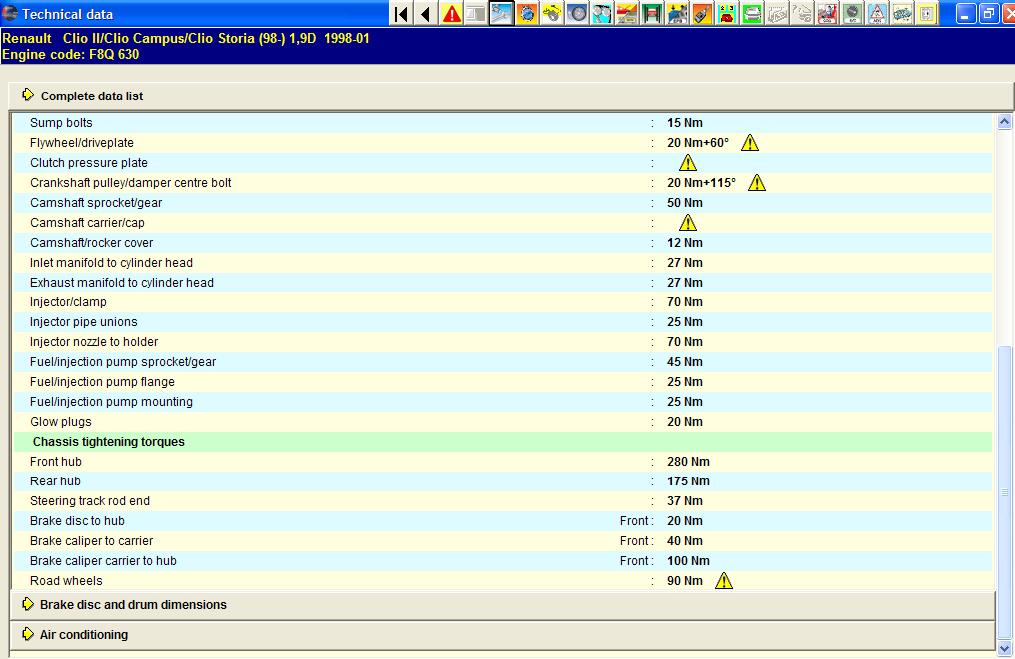Open the key fob toolbar icon
Screen dimensions: 1015x659
tap(702, 14)
